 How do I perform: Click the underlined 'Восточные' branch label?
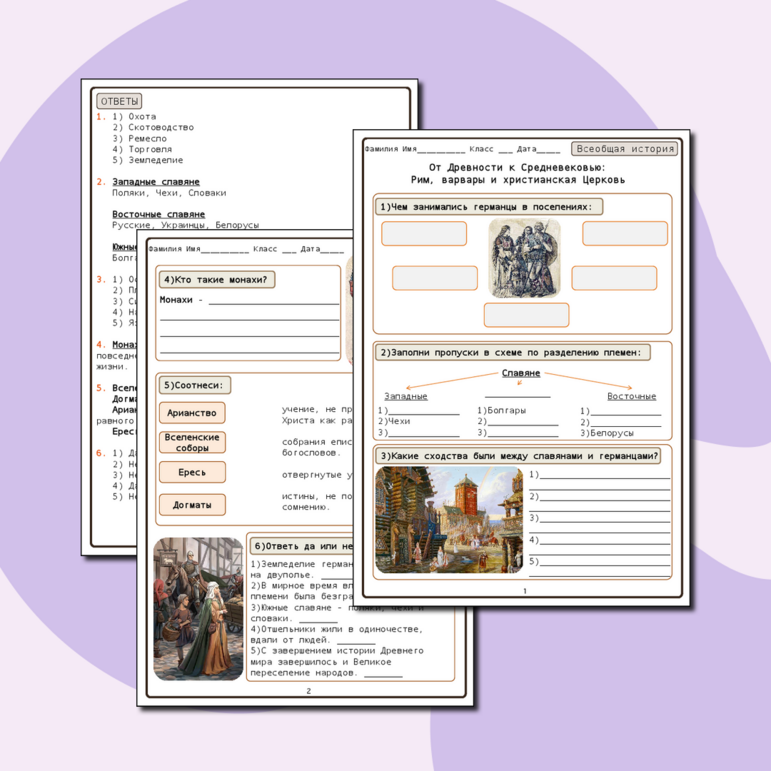[x=631, y=396]
